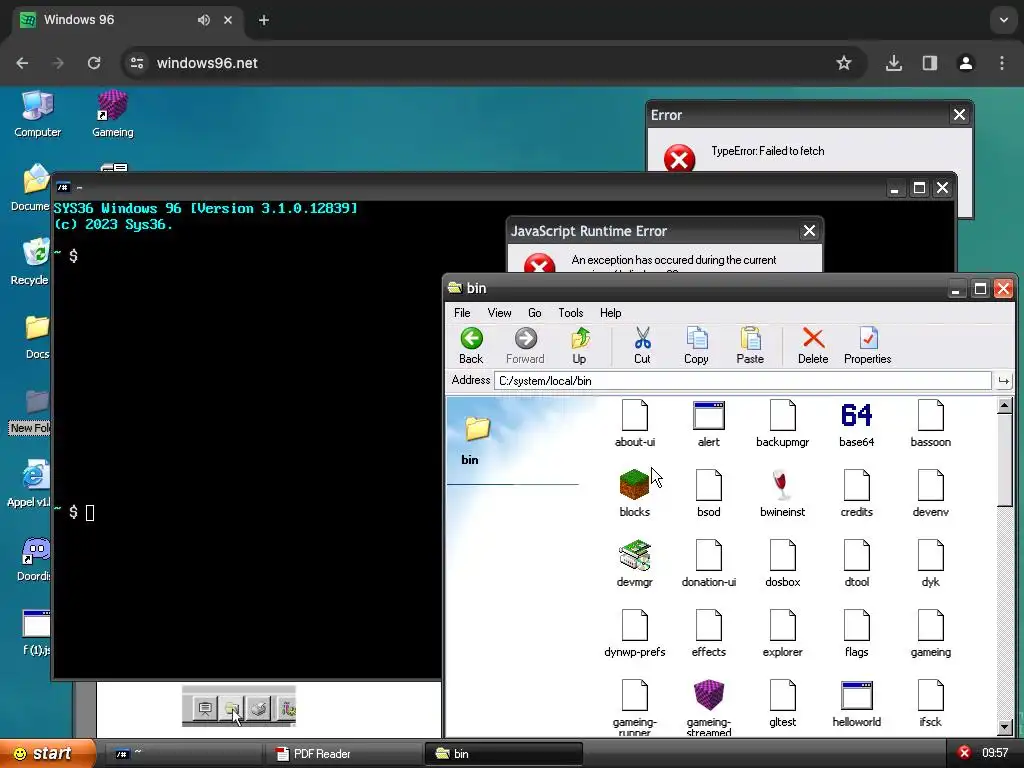Open the Chrome three-dot menu
The height and width of the screenshot is (768, 1024).
pos(1002,63)
